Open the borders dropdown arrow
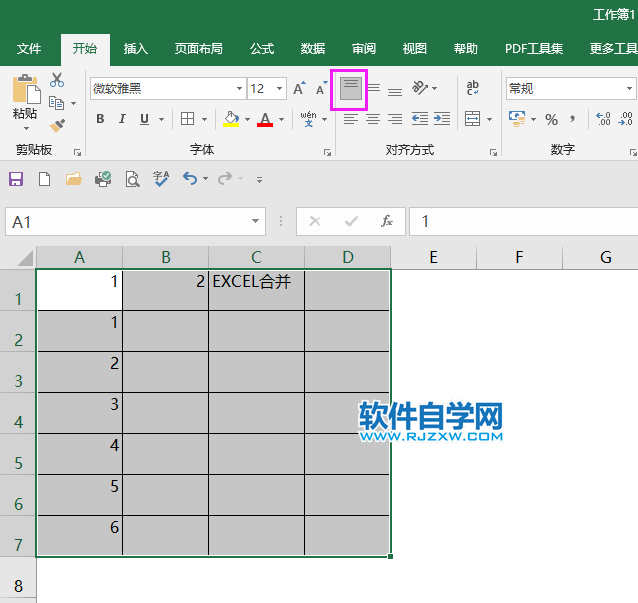 point(205,119)
